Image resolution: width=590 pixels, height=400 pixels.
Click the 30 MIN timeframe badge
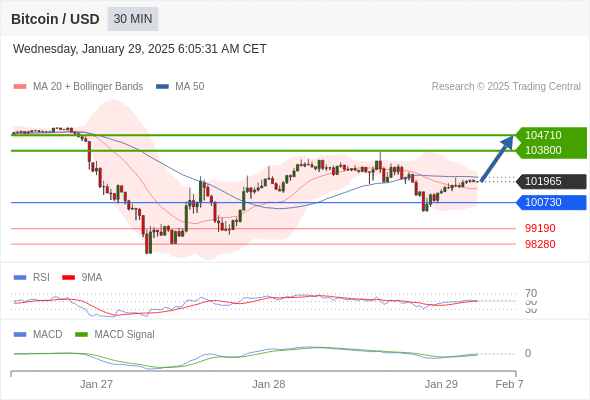(x=133, y=19)
